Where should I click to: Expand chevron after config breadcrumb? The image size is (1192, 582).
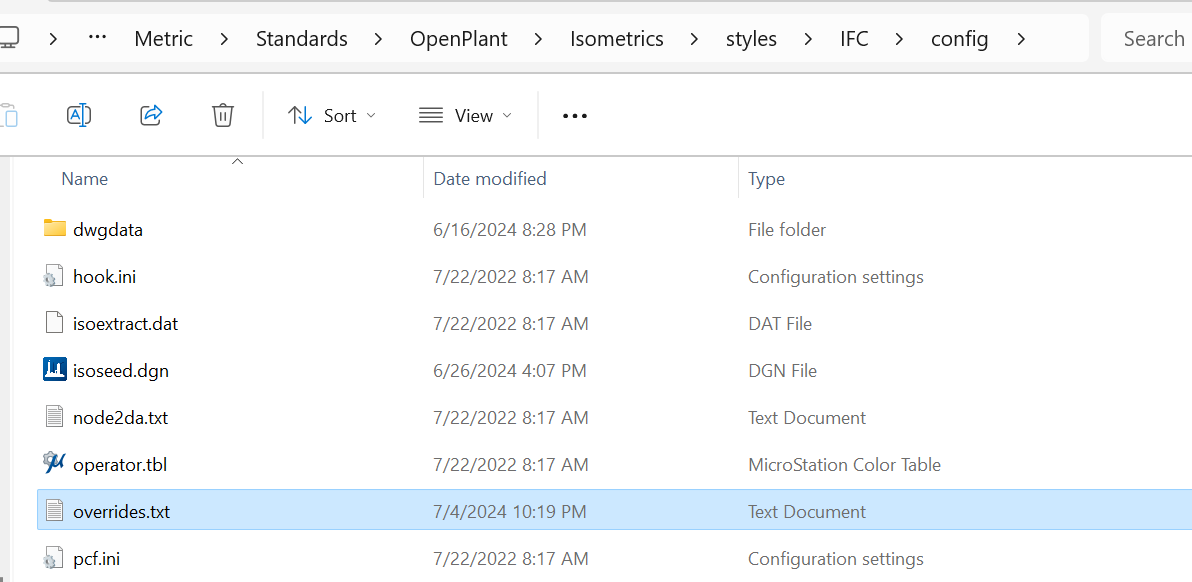coord(1021,38)
